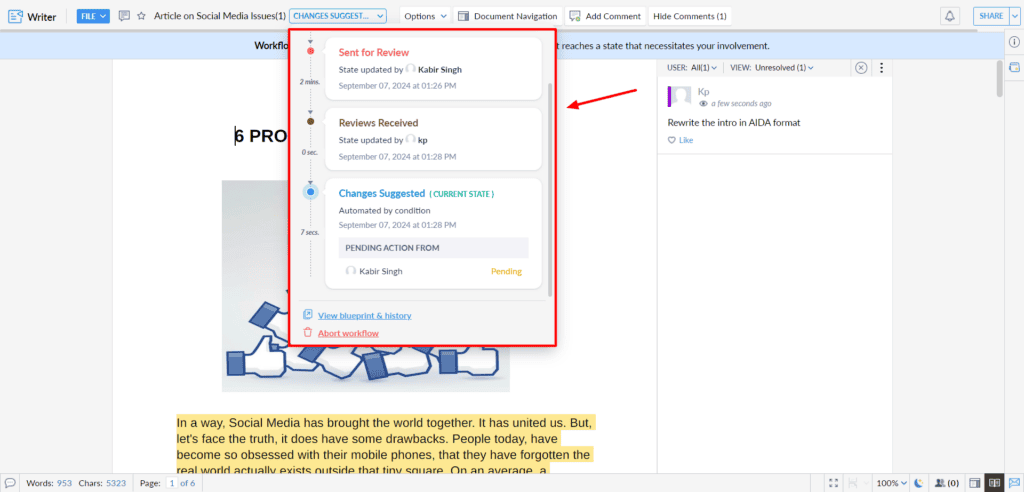Open collaborators (0) icon
The height and width of the screenshot is (492, 1024).
(x=947, y=484)
